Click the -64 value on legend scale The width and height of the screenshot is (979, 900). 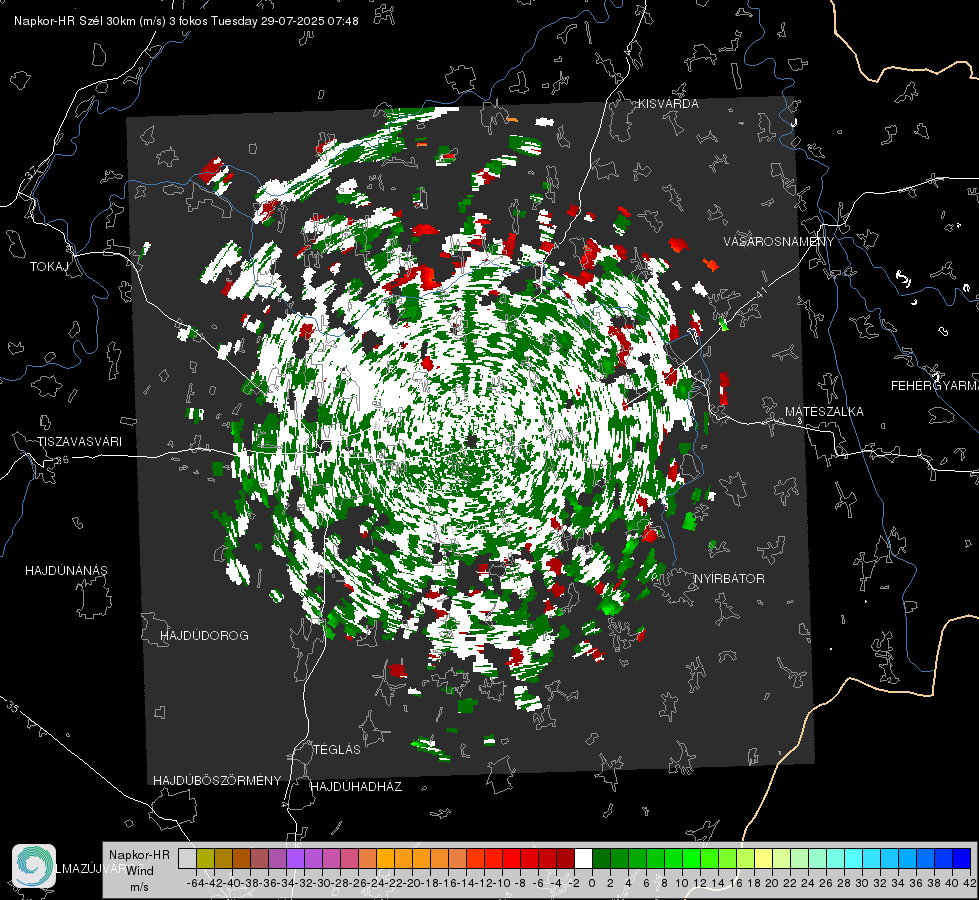[x=196, y=883]
